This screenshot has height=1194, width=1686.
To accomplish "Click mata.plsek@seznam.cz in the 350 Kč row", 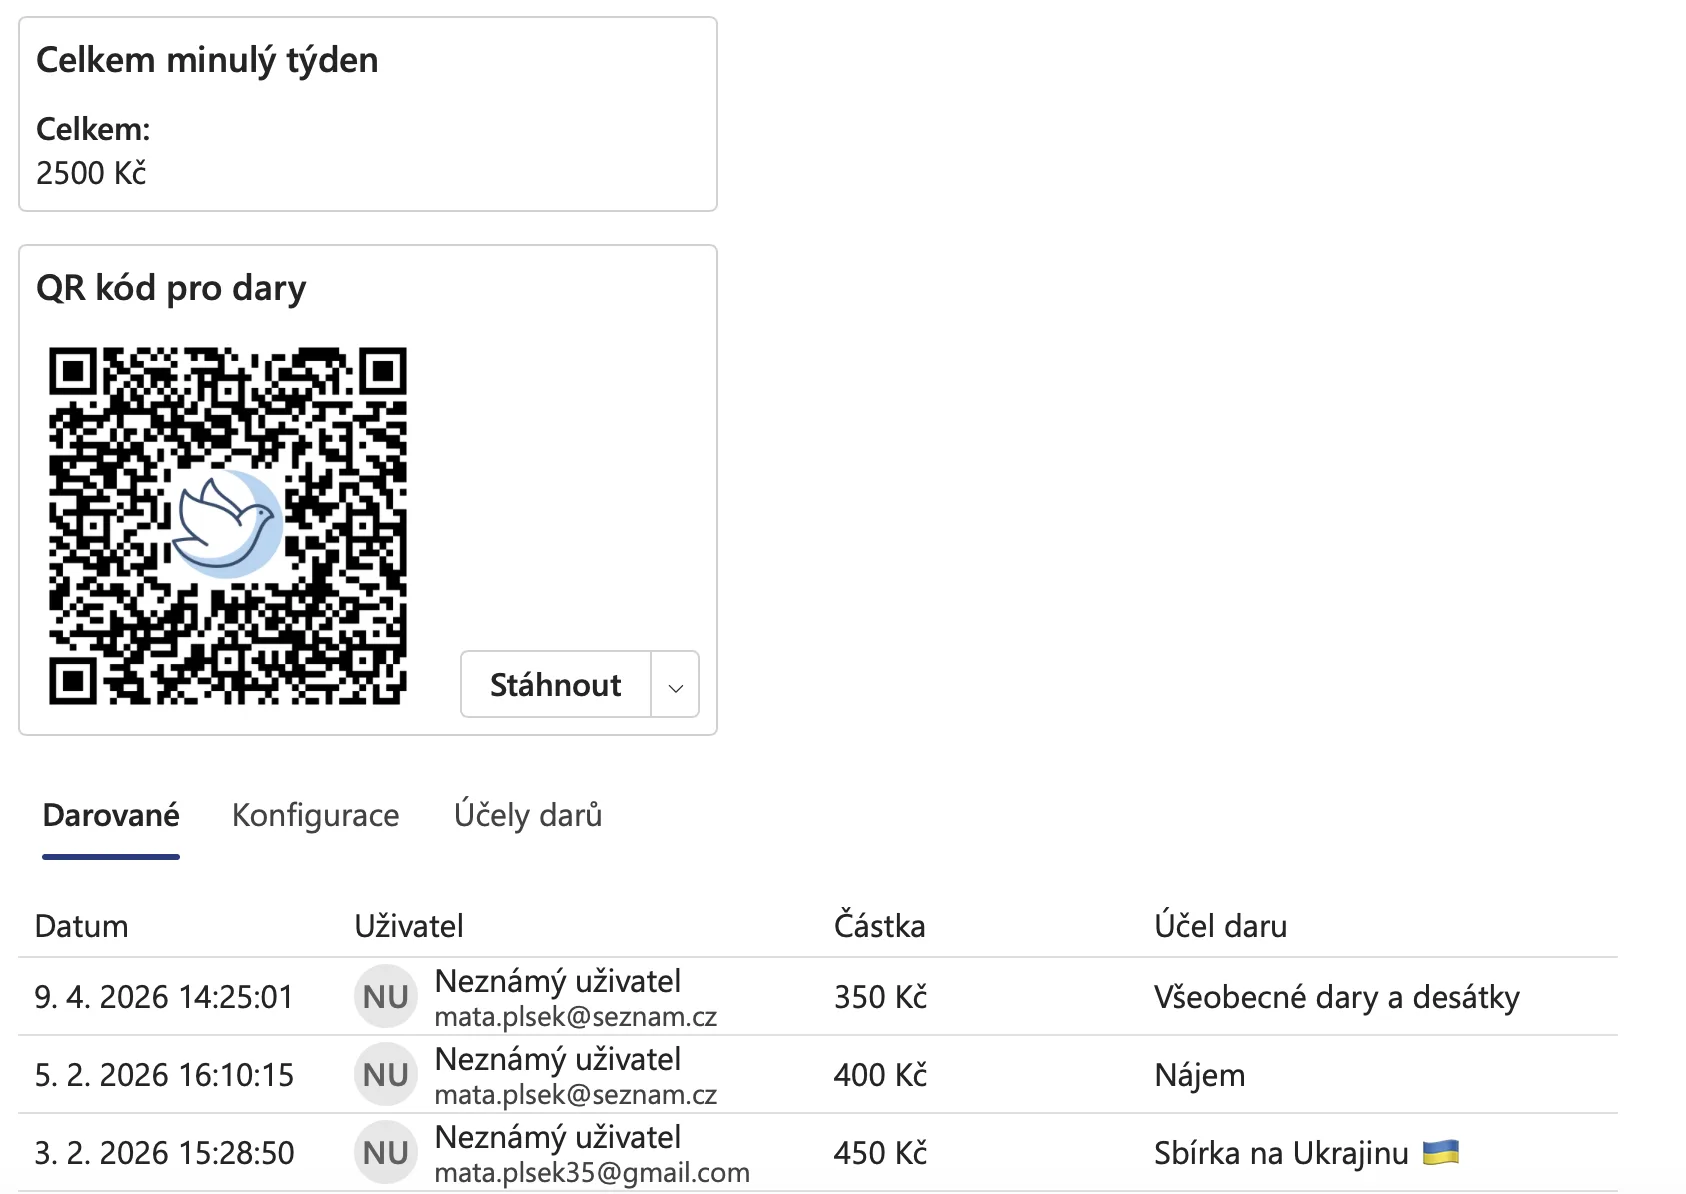I will point(576,1016).
